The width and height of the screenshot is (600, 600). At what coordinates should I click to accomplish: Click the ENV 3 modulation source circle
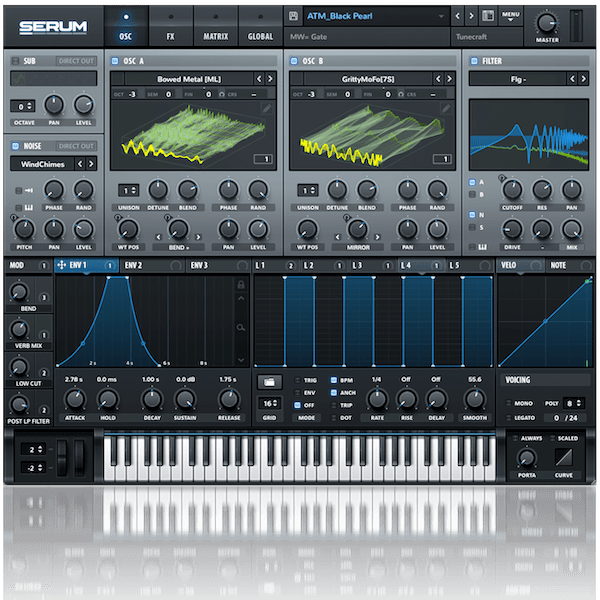pyautogui.click(x=242, y=265)
